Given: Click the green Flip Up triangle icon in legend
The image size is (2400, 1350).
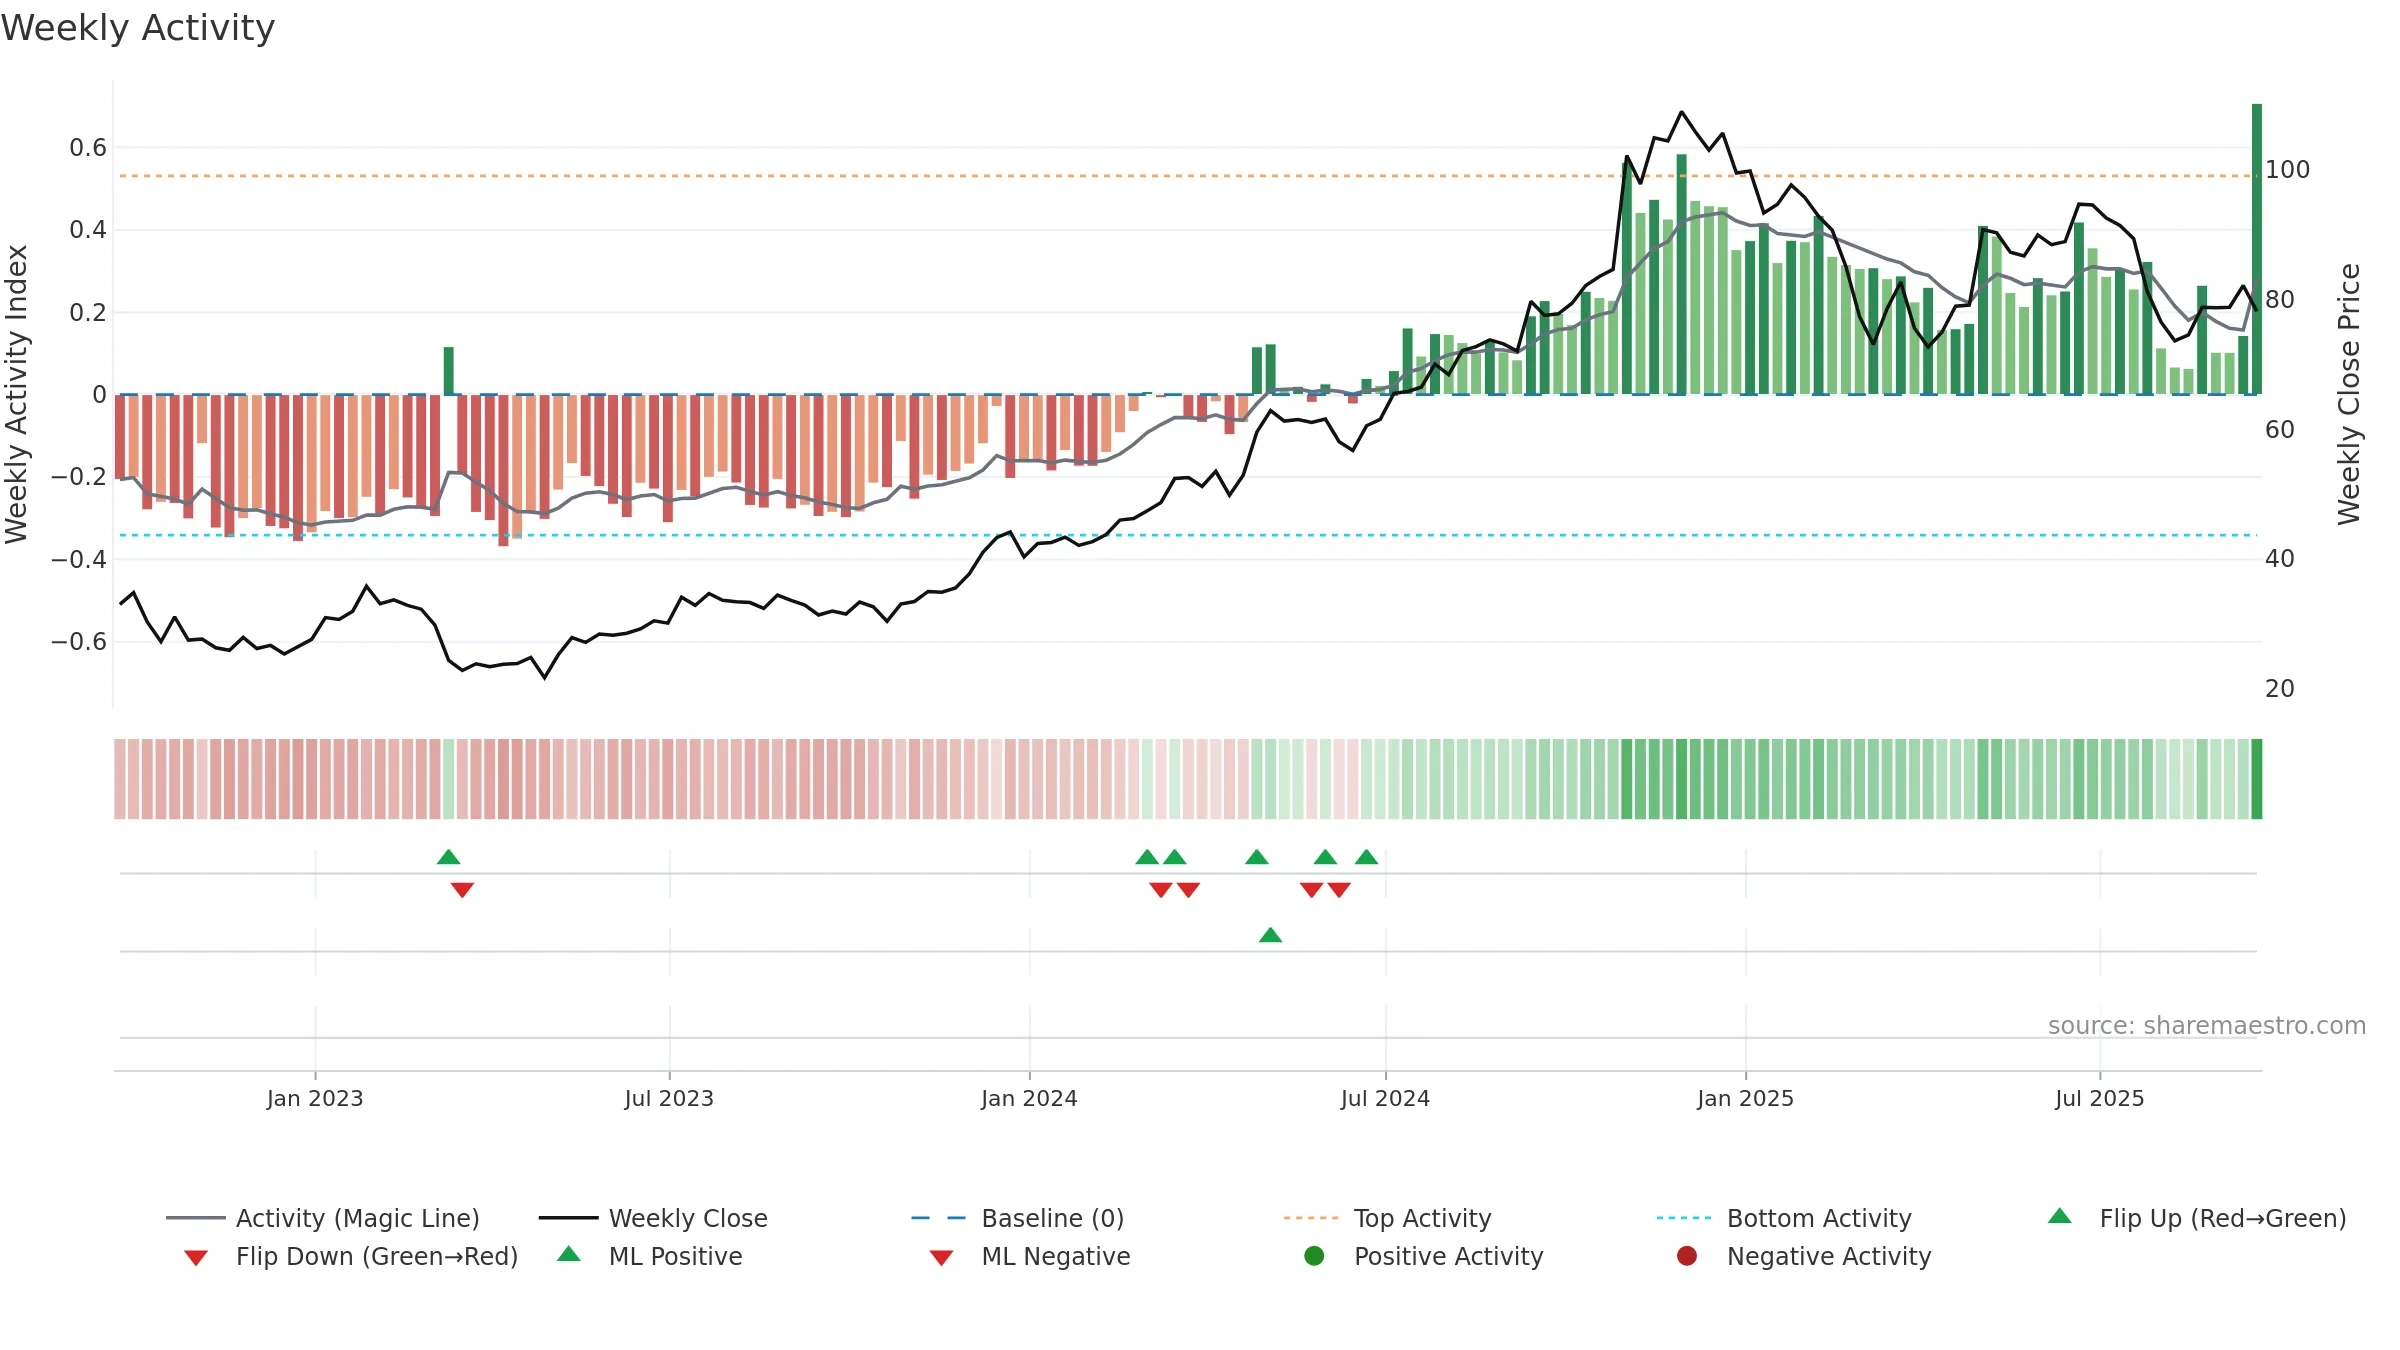Looking at the screenshot, I should 2059,1216.
